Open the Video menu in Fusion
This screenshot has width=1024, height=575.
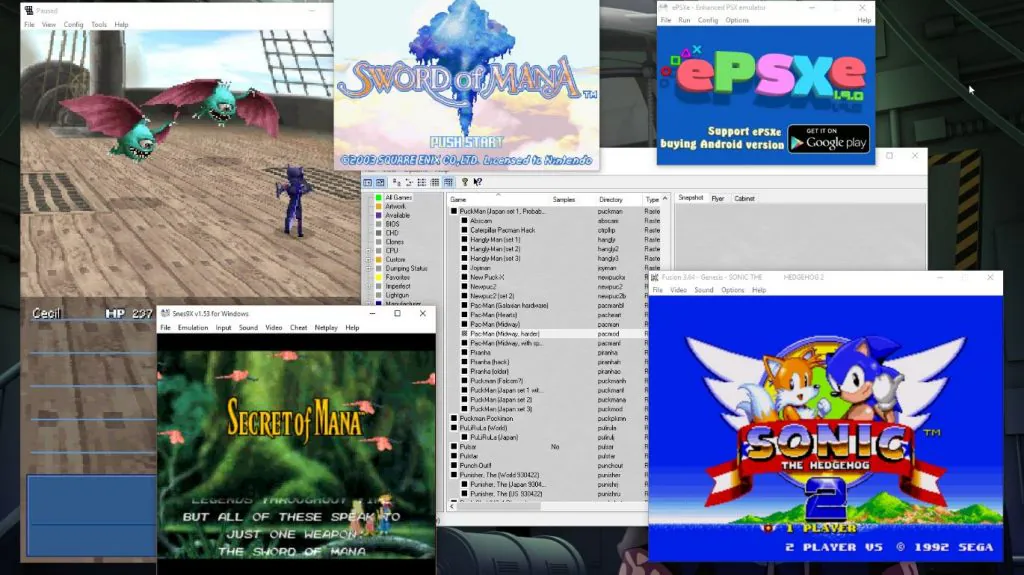678,290
